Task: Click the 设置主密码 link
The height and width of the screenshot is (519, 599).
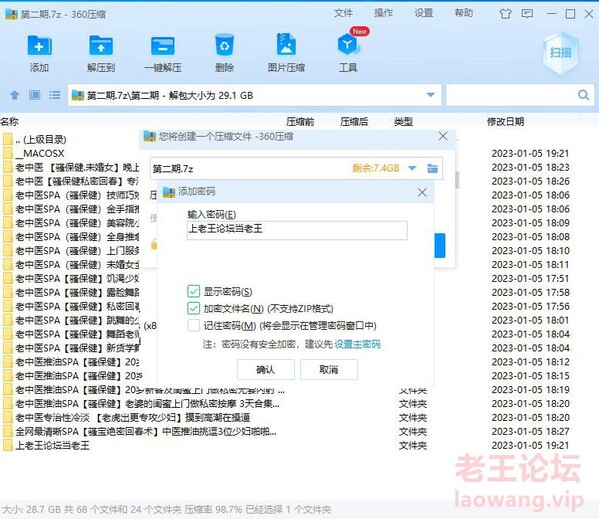Action: coord(357,344)
